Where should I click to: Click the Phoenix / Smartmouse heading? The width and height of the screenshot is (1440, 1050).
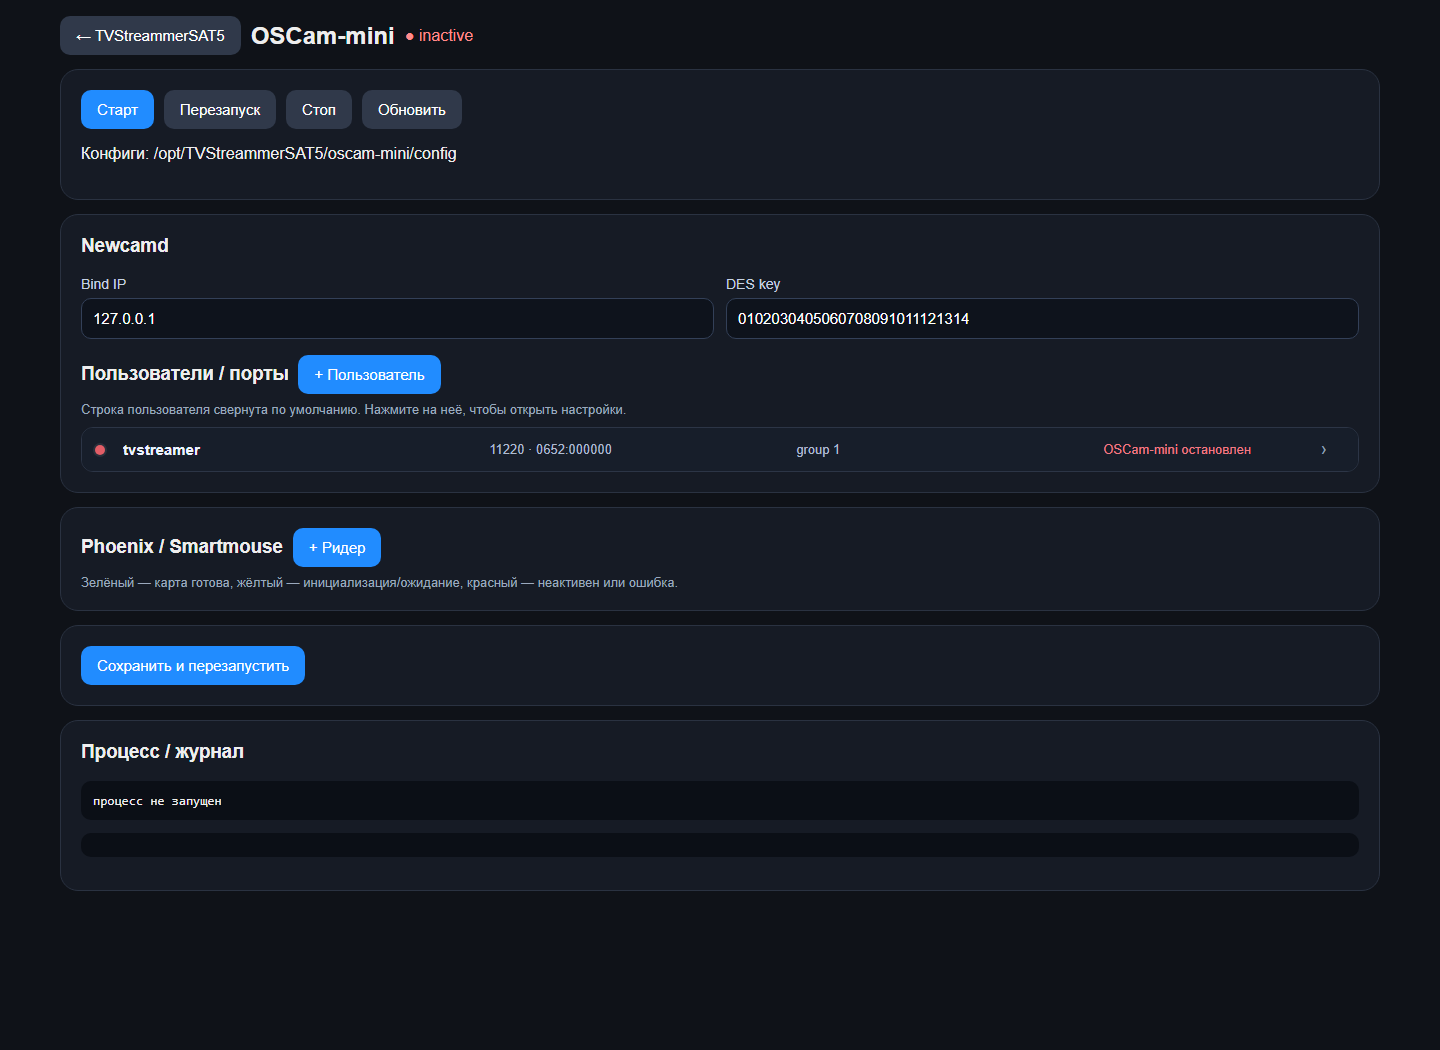tap(182, 547)
